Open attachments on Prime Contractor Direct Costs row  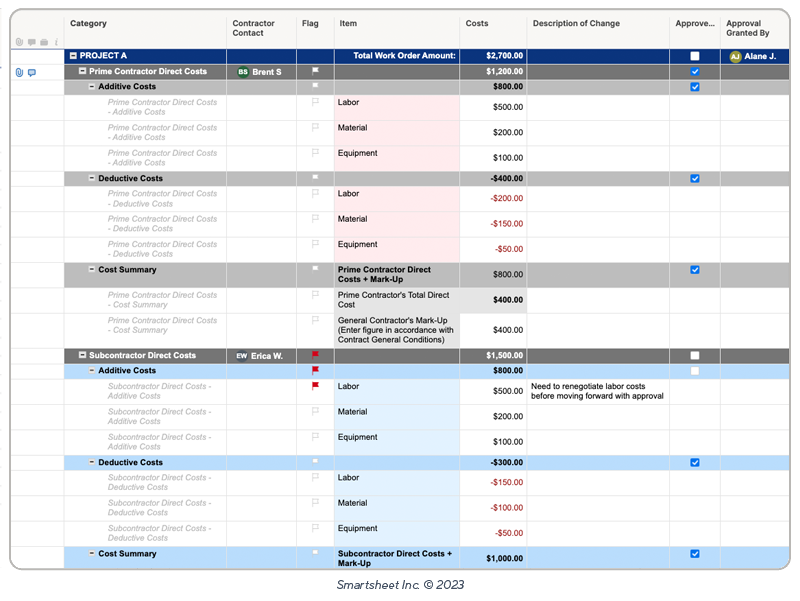pyautogui.click(x=19, y=72)
